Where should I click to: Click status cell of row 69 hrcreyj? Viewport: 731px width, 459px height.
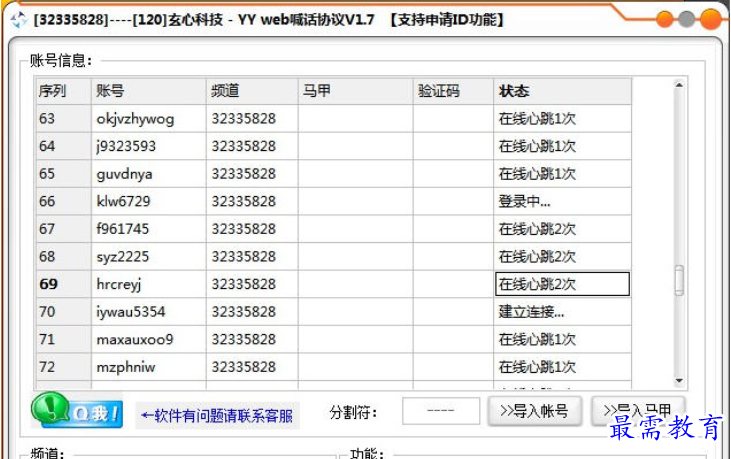[562, 284]
